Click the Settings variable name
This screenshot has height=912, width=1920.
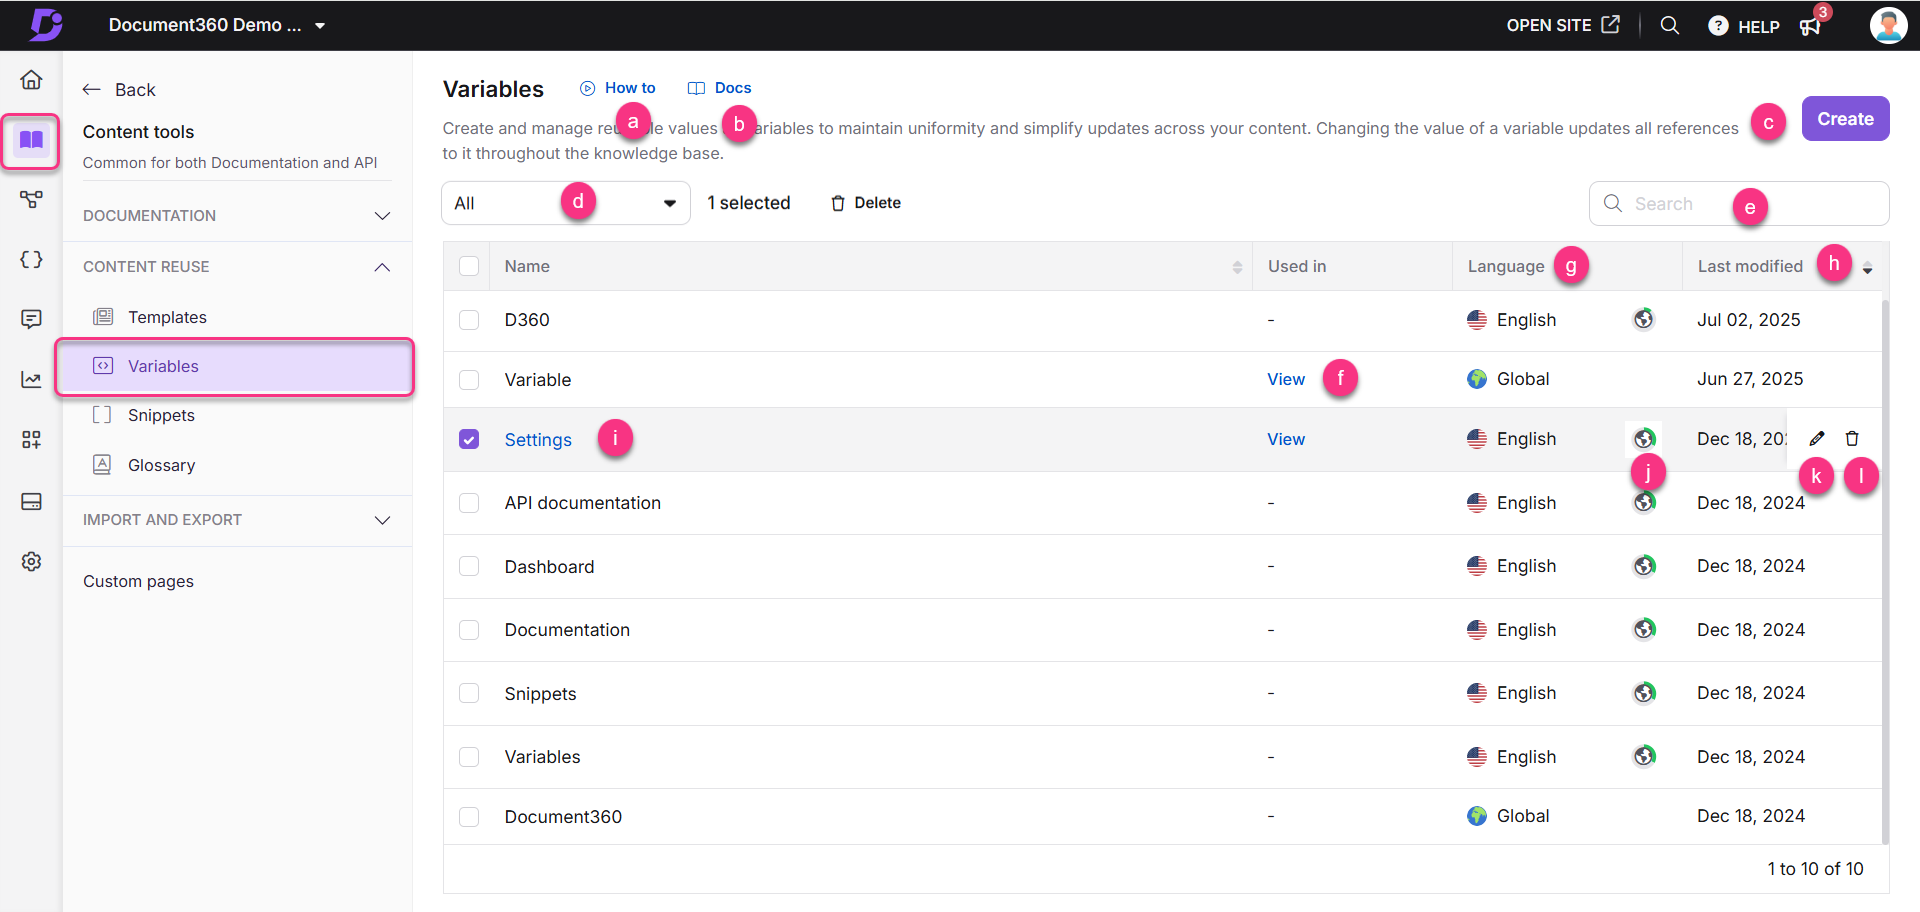click(x=538, y=440)
